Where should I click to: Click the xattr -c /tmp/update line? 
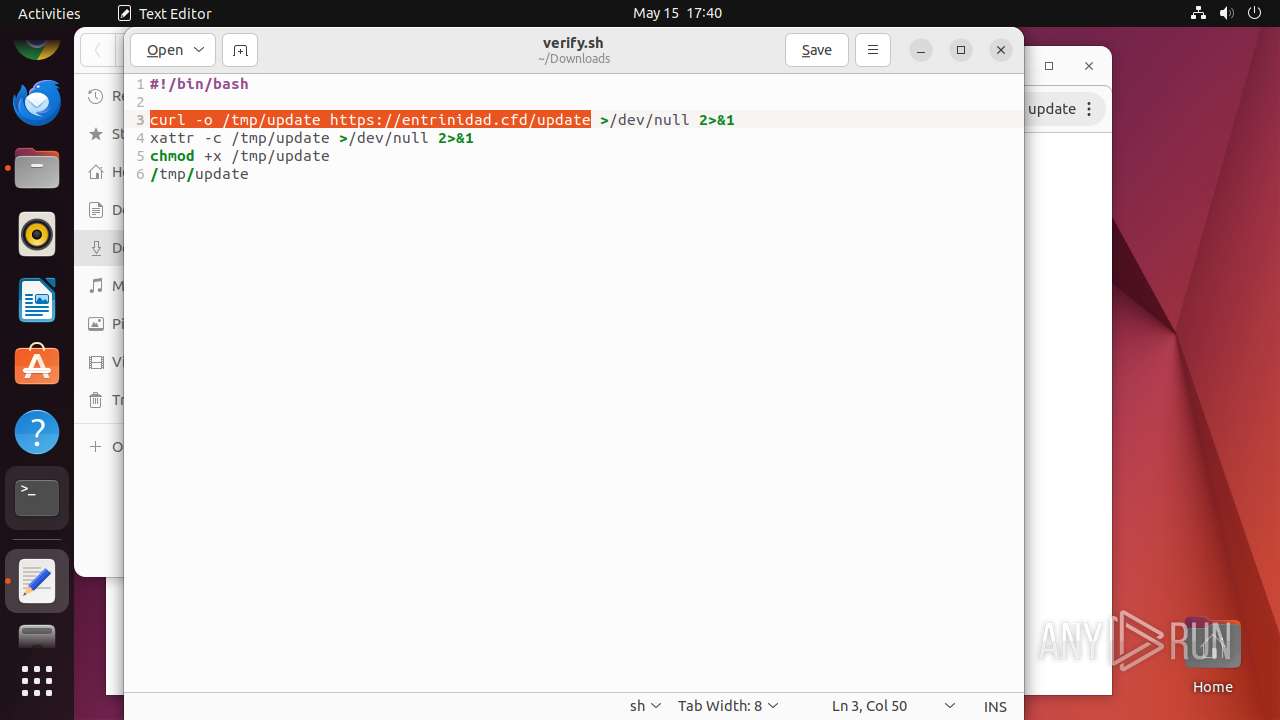click(311, 138)
